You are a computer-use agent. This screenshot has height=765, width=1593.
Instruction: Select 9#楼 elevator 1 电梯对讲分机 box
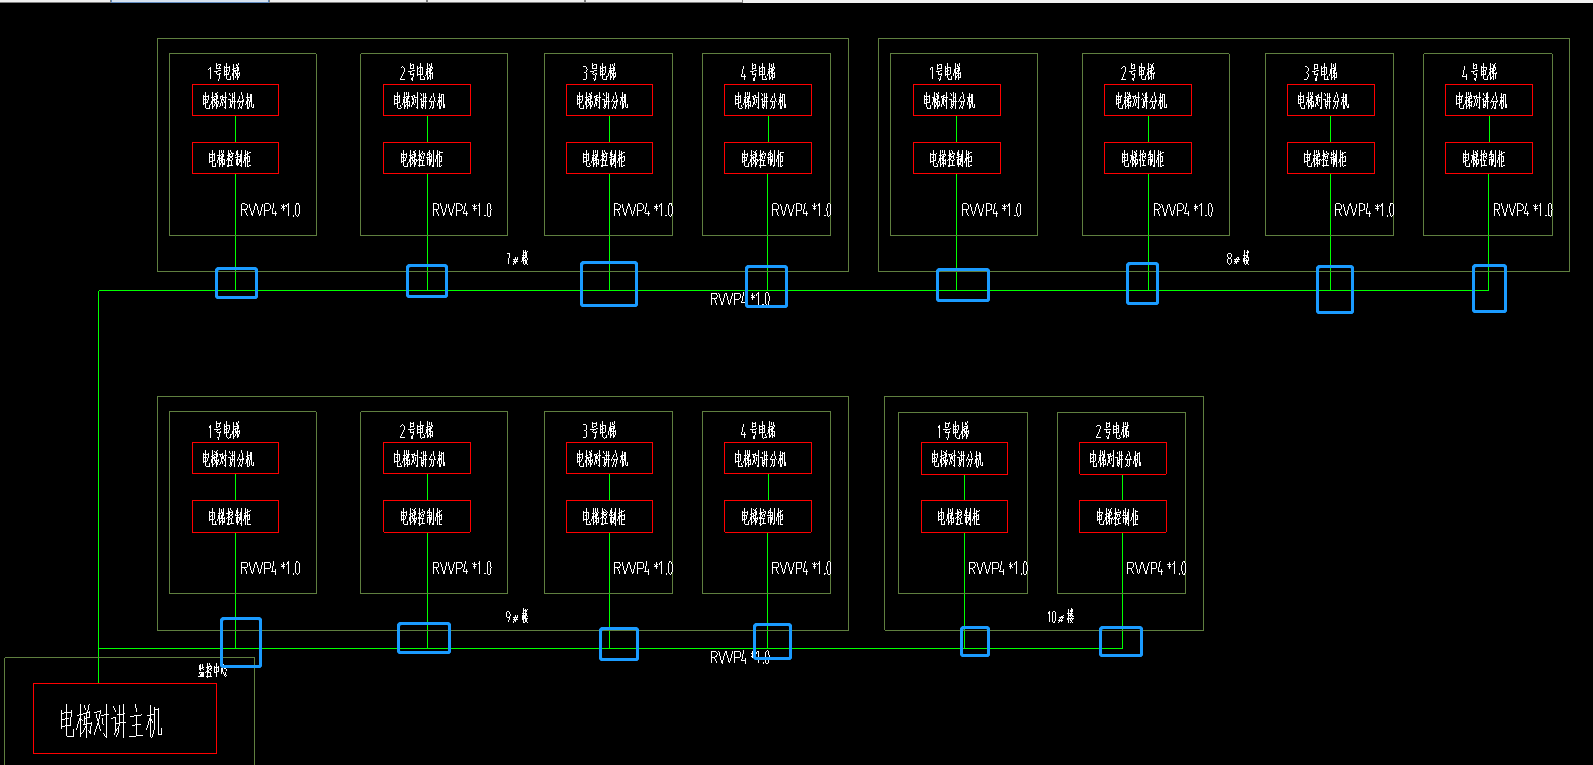tap(235, 458)
